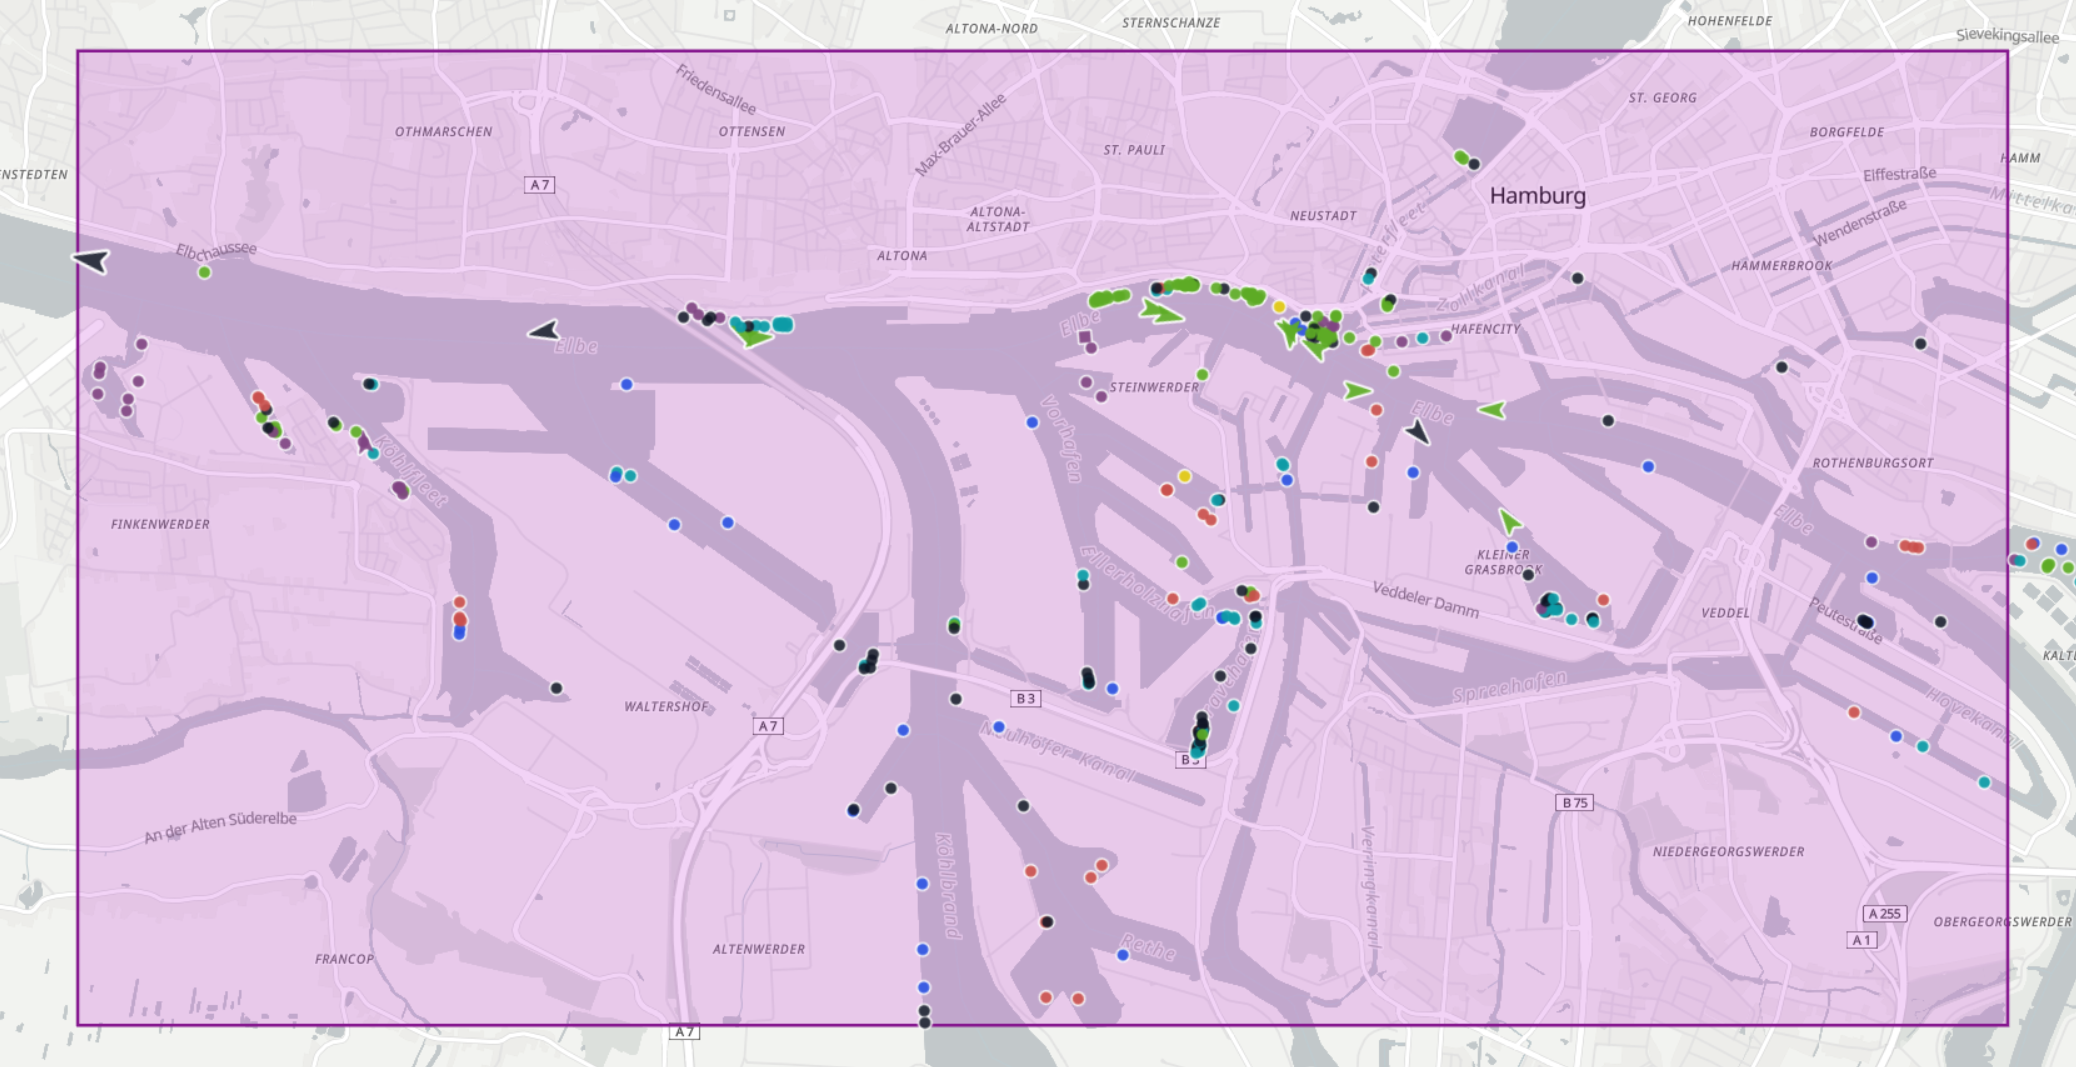Click the OTHMARSCHEN label

pos(443,131)
